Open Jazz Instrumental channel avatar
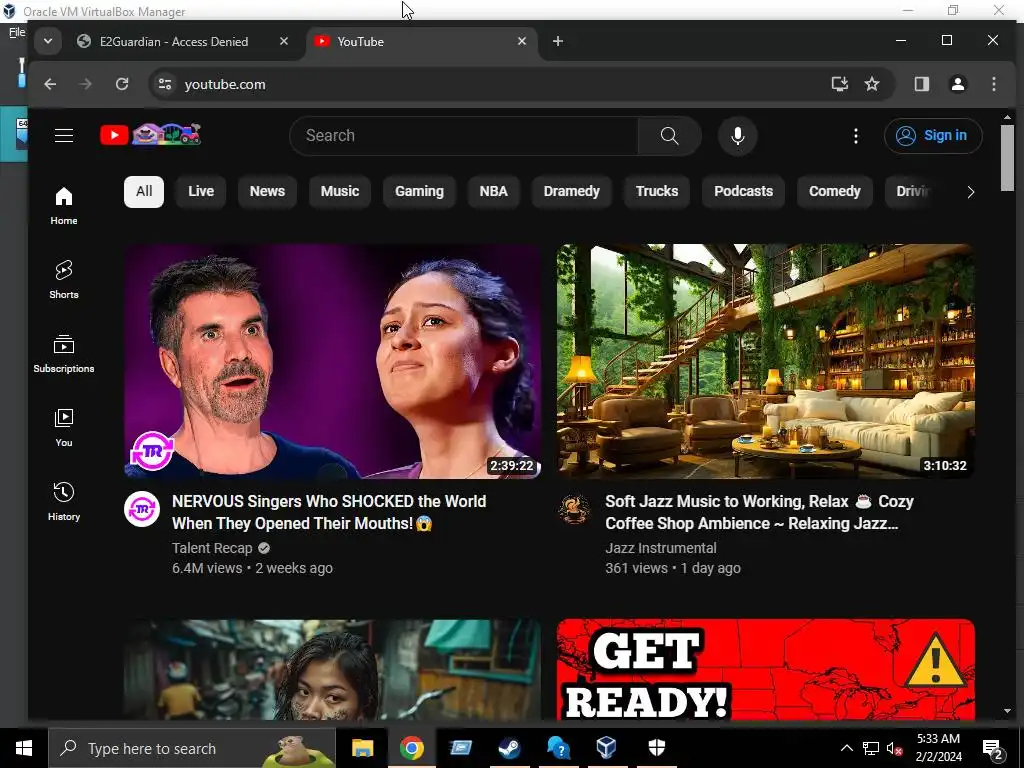The image size is (1024, 768). pos(575,509)
